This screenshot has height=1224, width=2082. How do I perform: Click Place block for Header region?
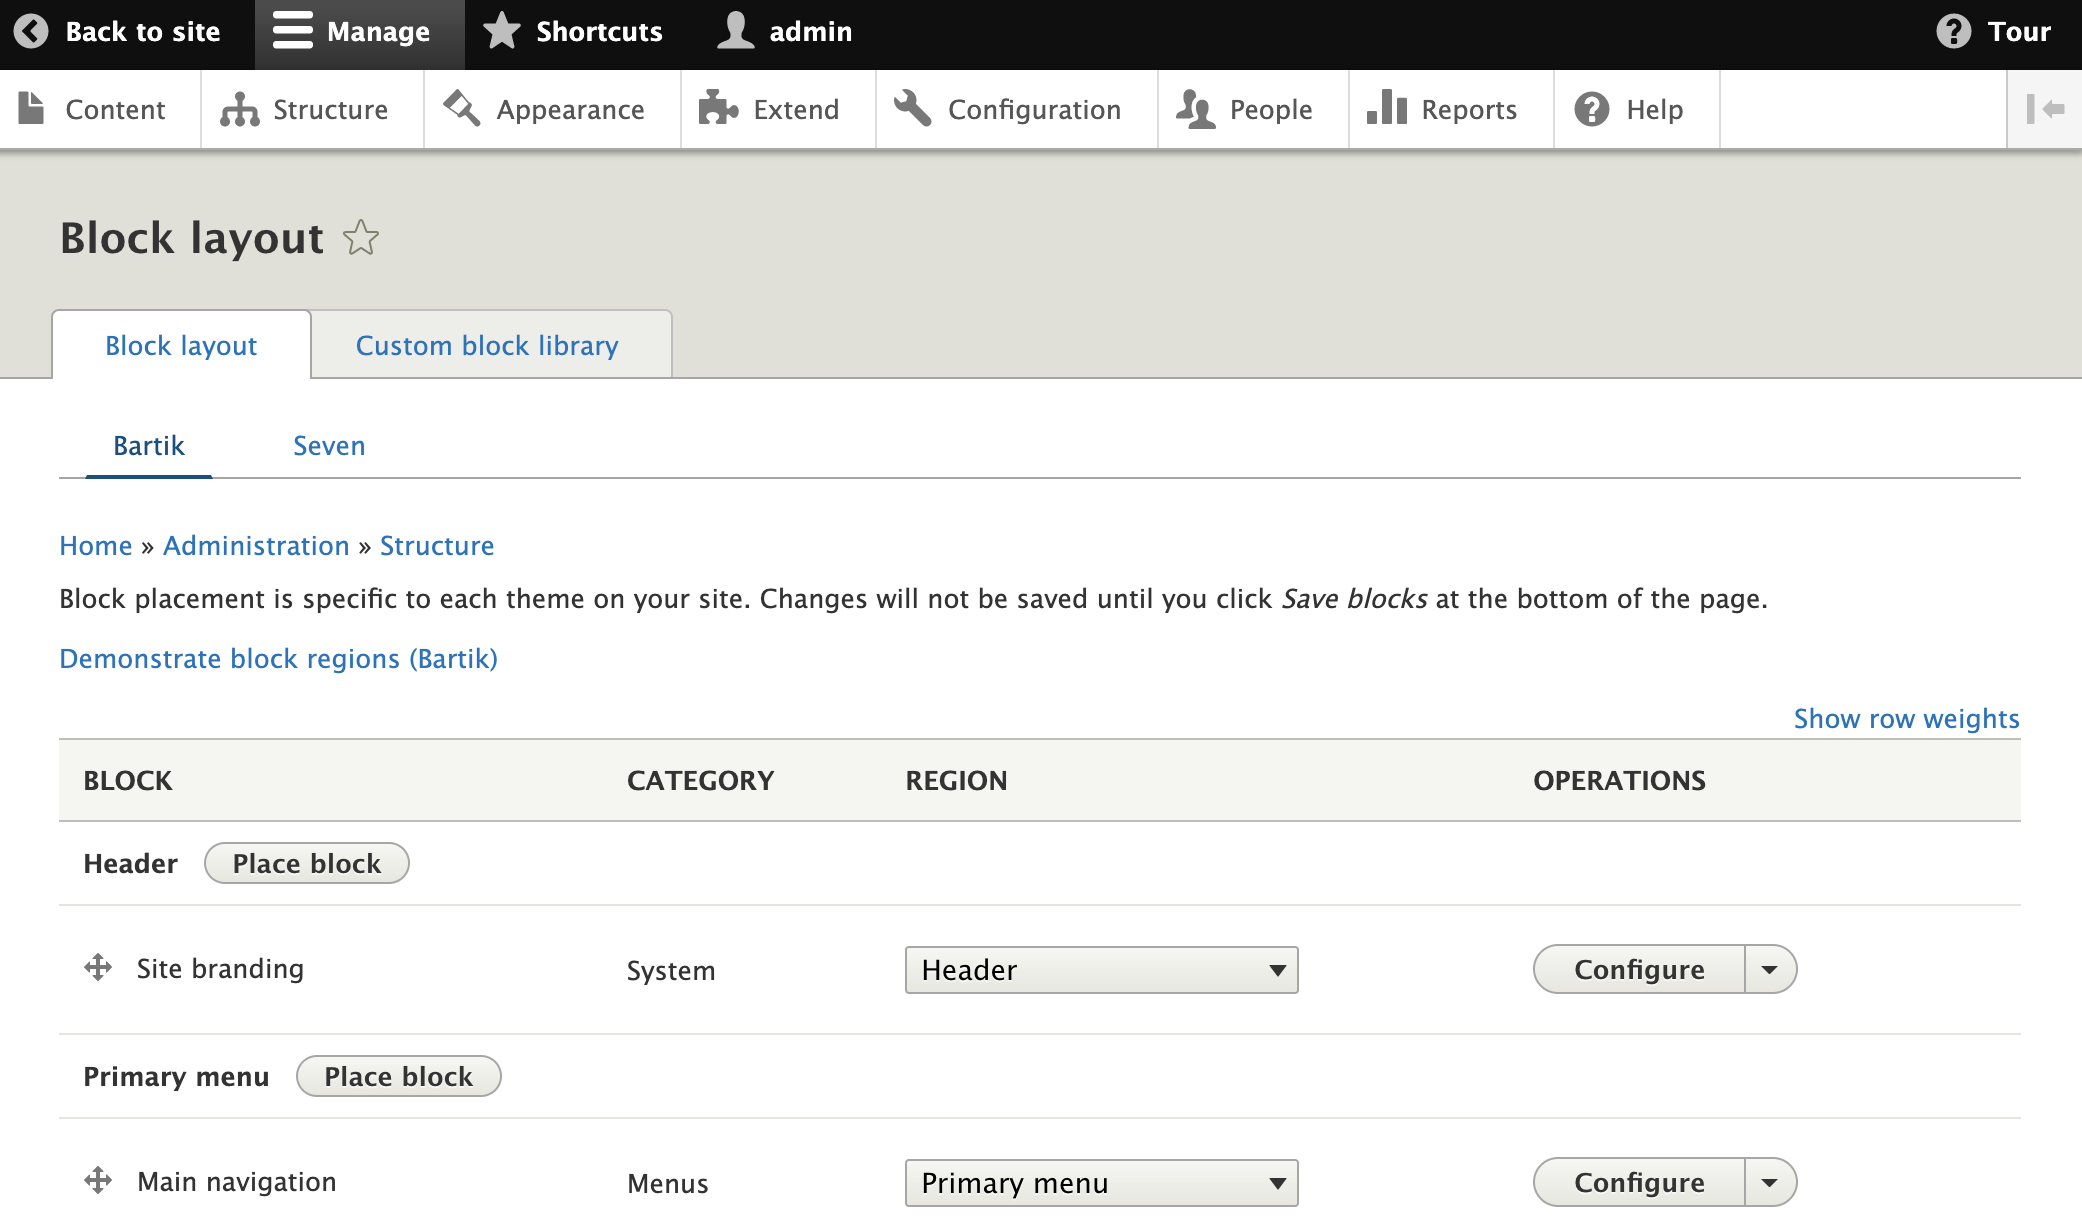(x=306, y=863)
